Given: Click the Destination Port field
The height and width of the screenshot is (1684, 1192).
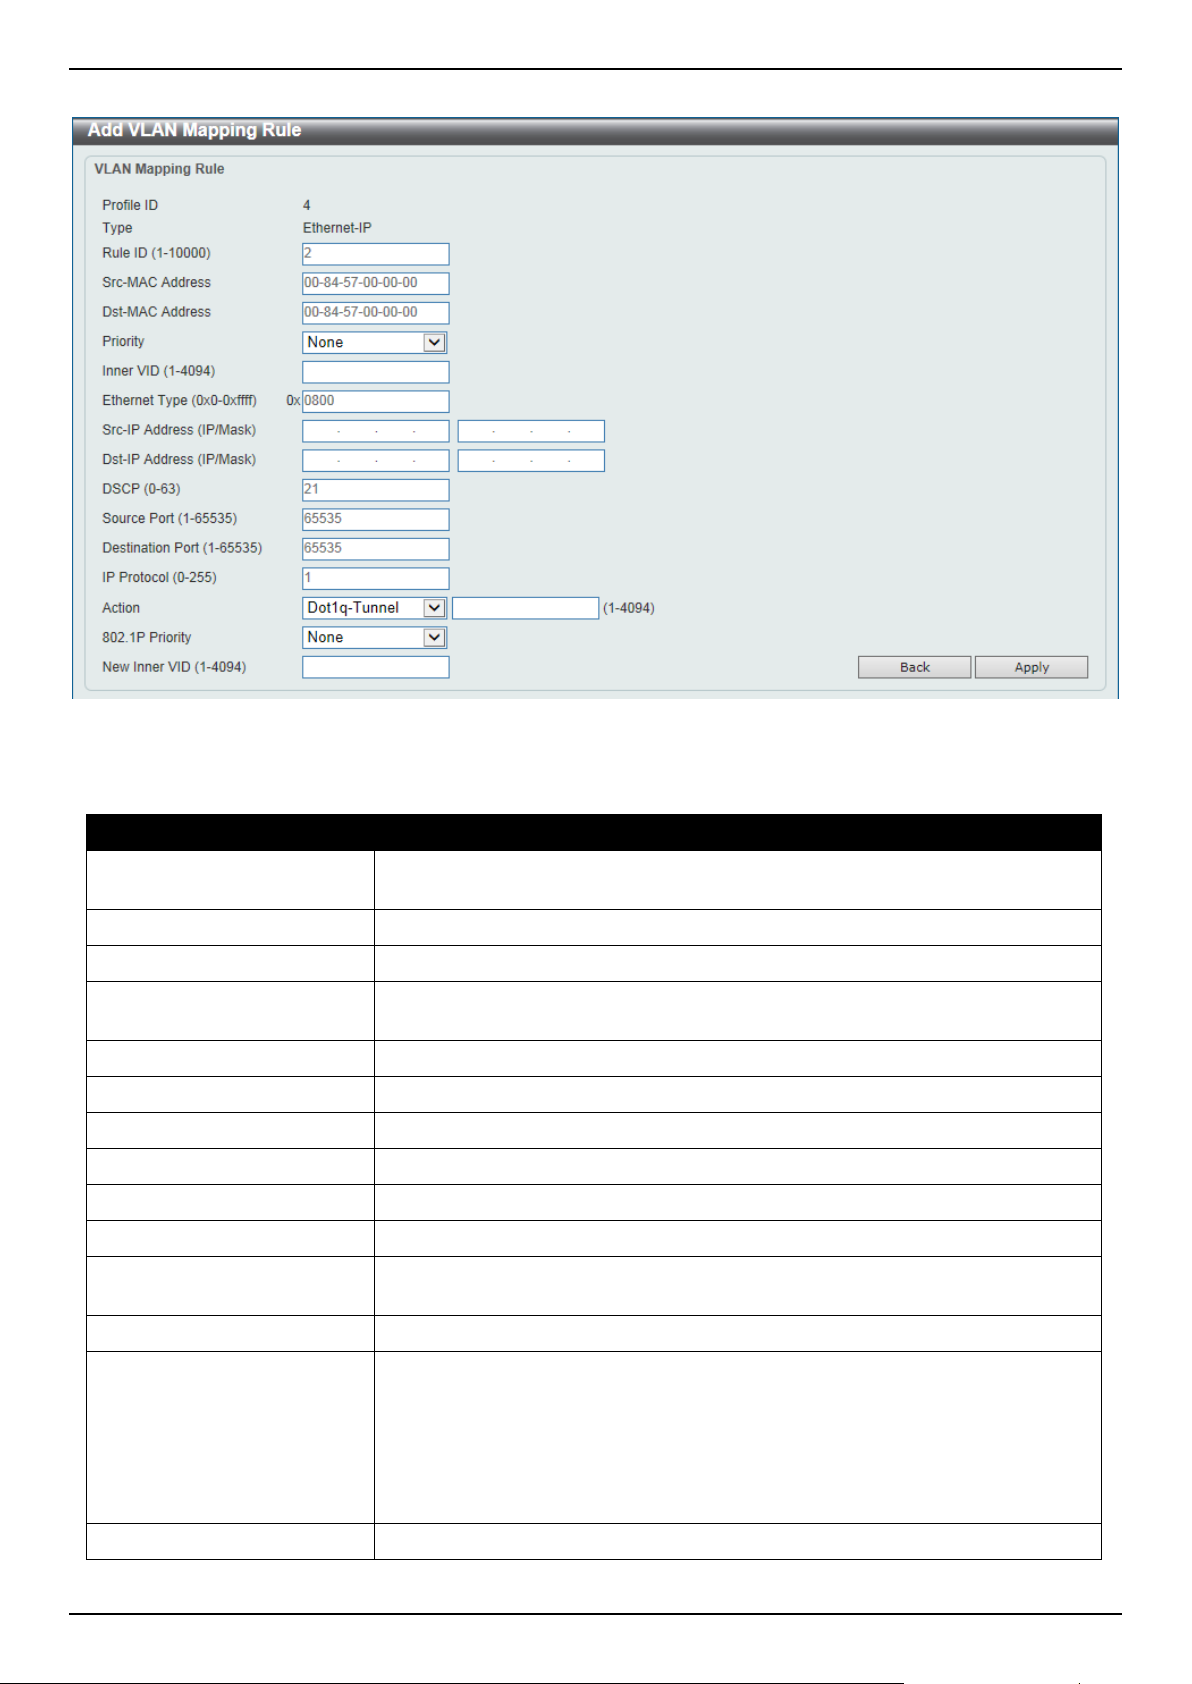Looking at the screenshot, I should pyautogui.click(x=376, y=549).
